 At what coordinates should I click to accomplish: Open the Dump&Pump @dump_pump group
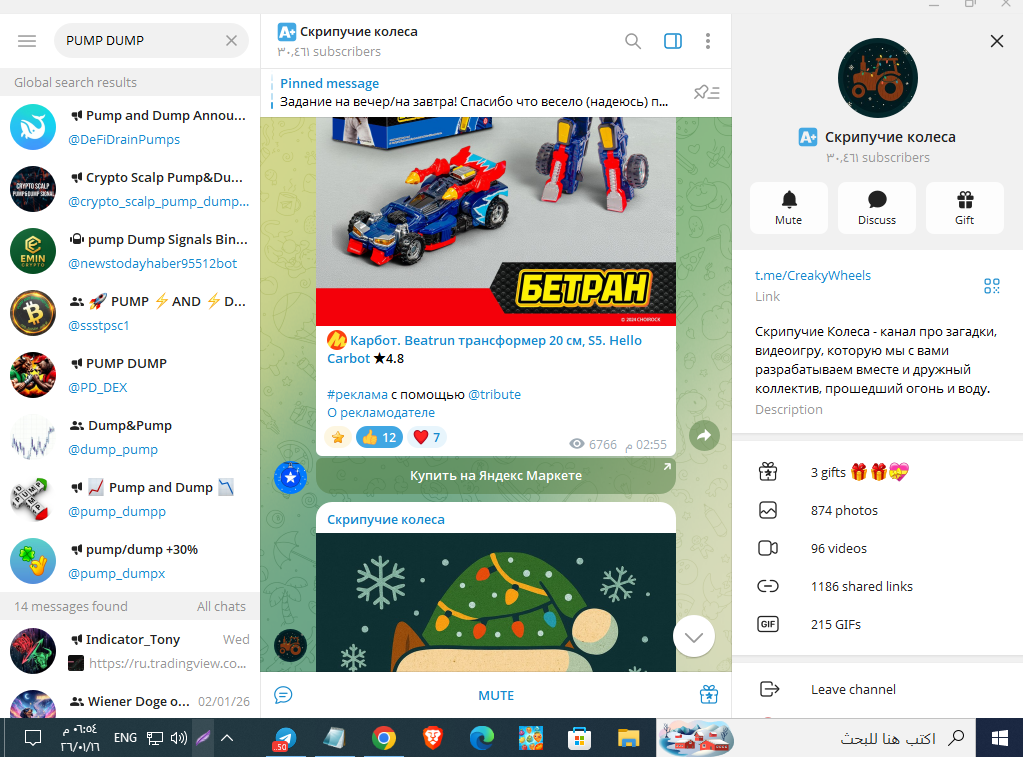click(x=130, y=437)
